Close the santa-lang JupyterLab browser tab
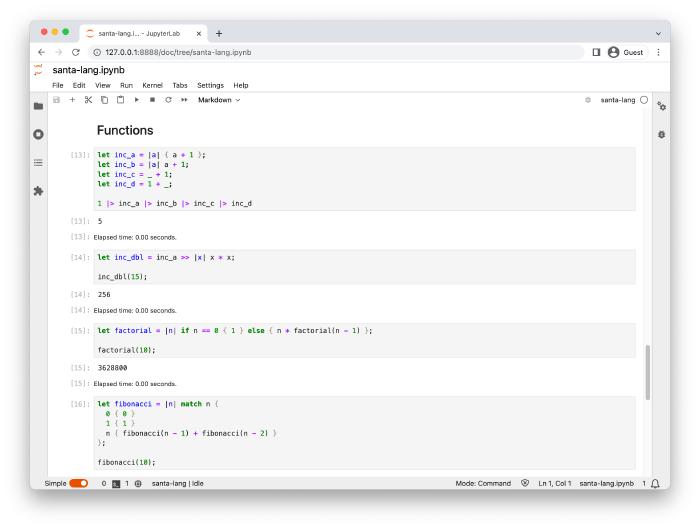700x529 pixels. (199, 33)
